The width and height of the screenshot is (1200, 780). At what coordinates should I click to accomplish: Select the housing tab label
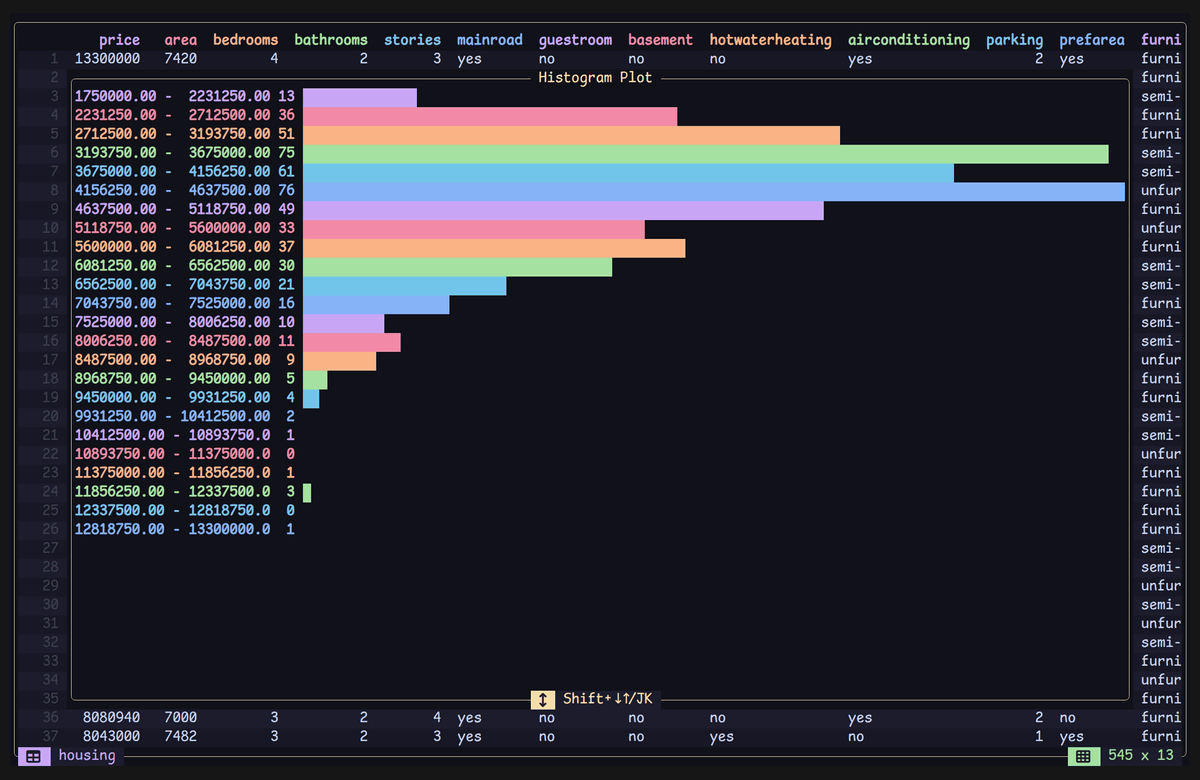pyautogui.click(x=87, y=755)
